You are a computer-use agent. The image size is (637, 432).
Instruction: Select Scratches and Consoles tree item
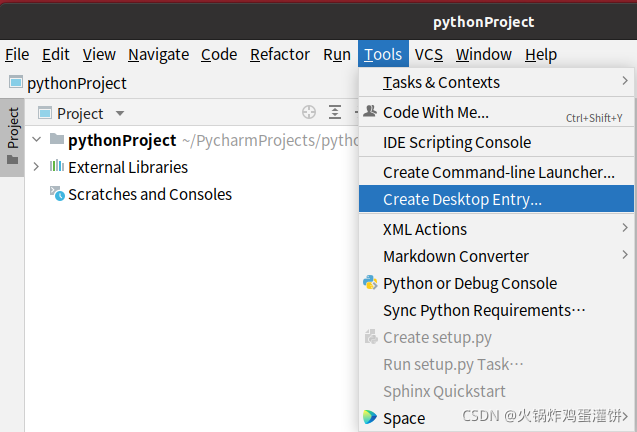pos(150,194)
